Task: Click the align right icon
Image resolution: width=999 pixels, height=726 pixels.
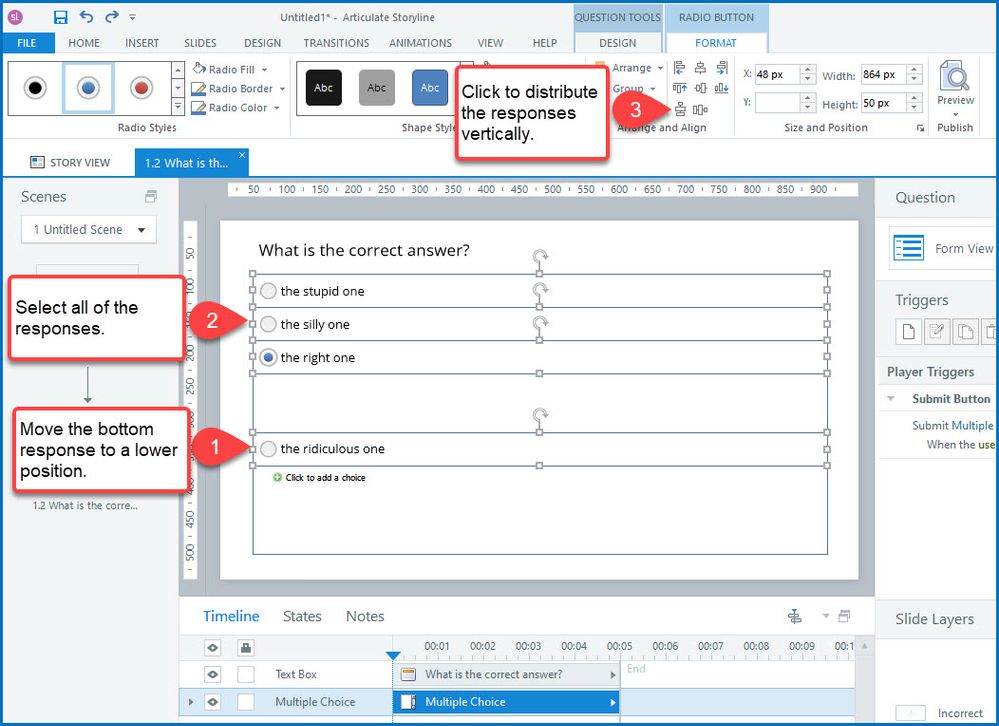Action: tap(721, 68)
